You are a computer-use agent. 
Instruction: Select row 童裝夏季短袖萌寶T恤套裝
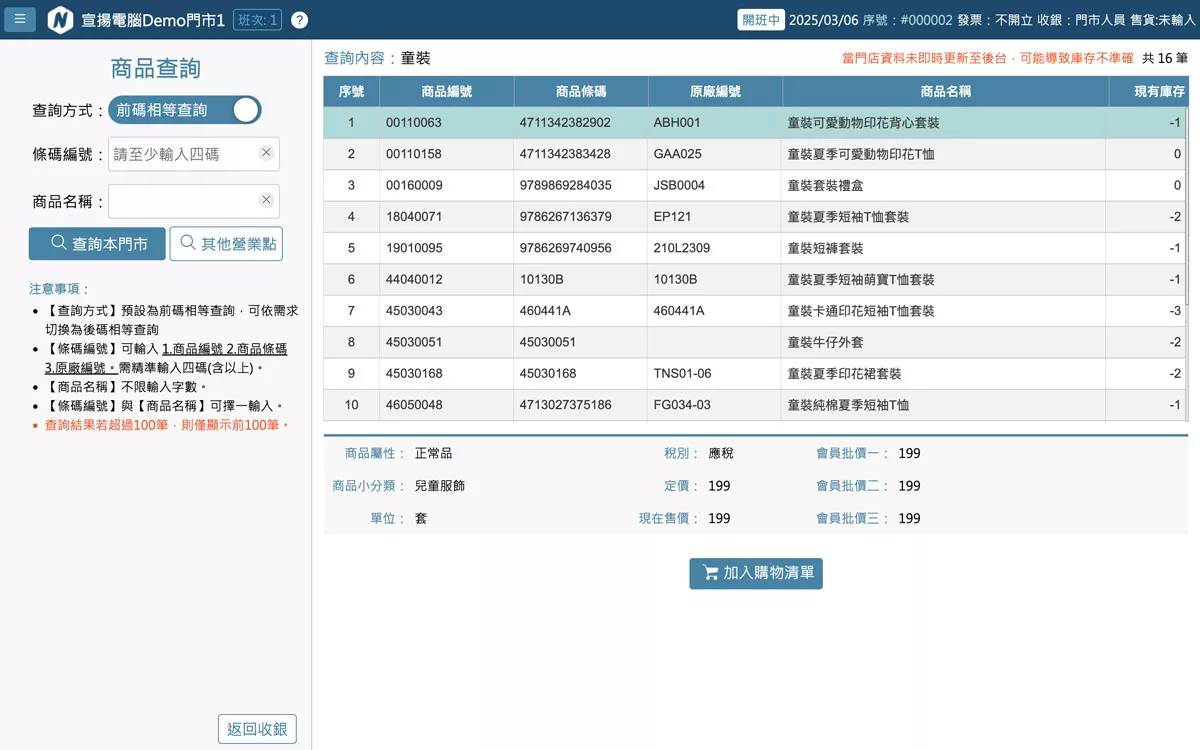[x=755, y=280]
